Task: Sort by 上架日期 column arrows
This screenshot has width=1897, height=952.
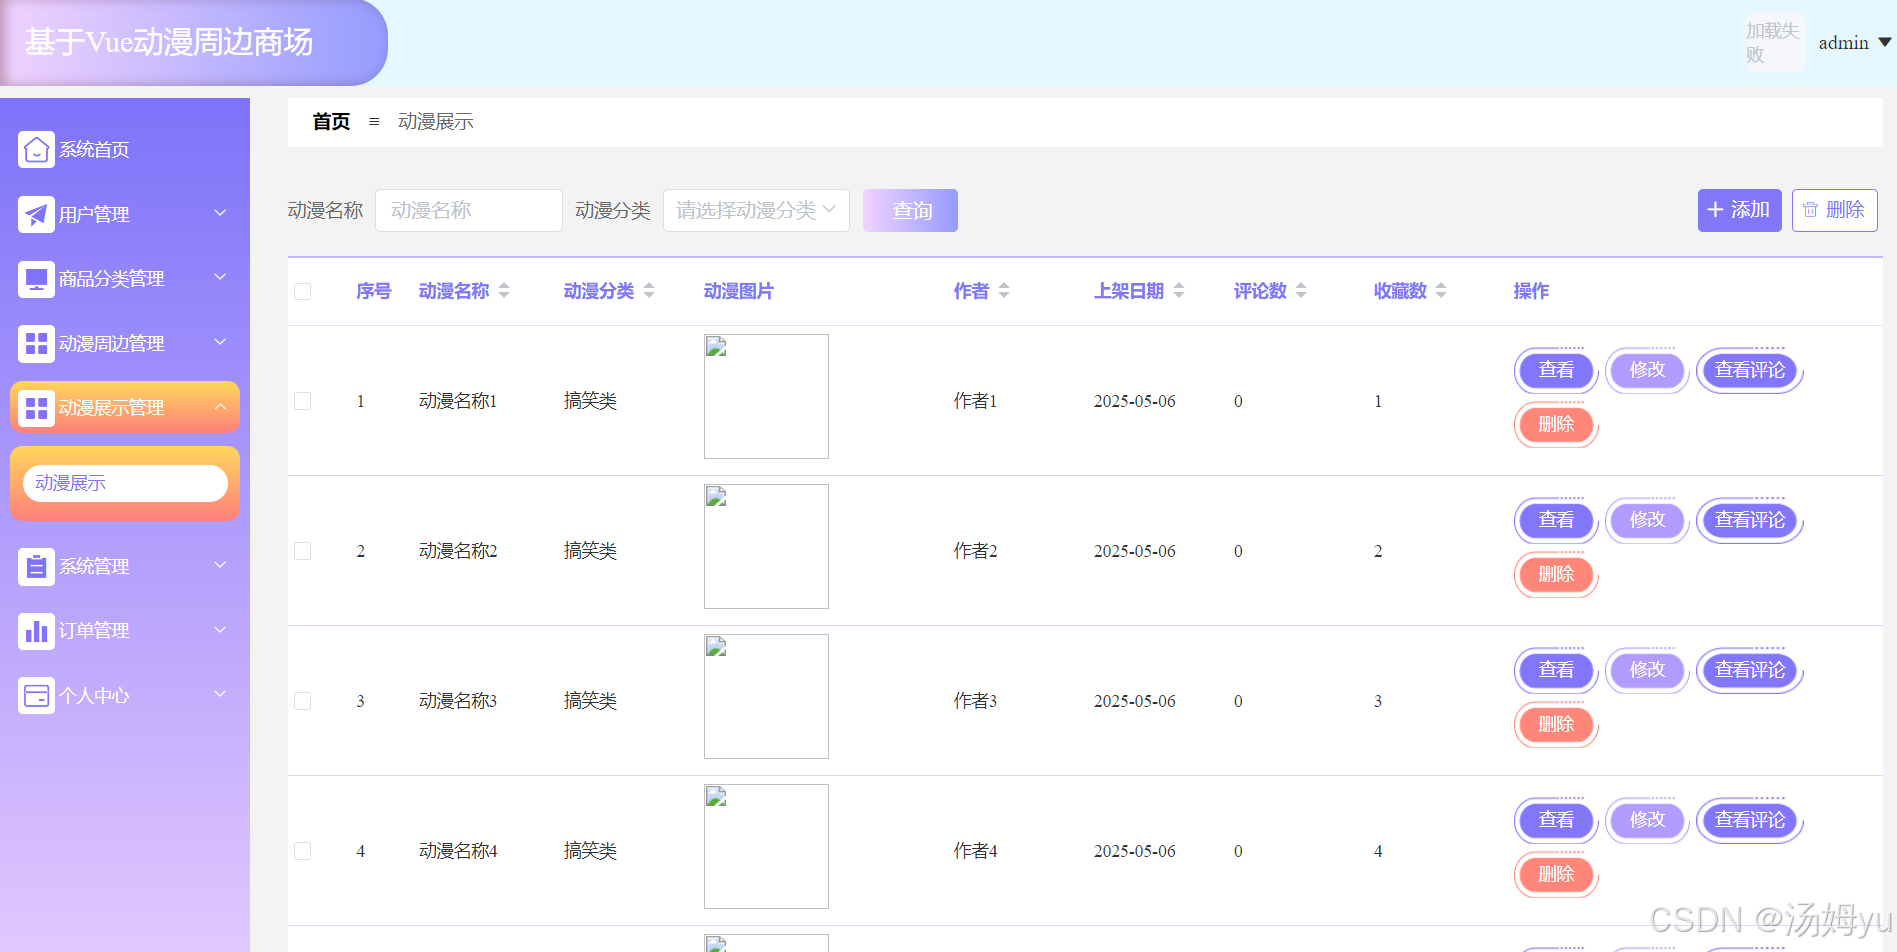Action: click(x=1179, y=291)
